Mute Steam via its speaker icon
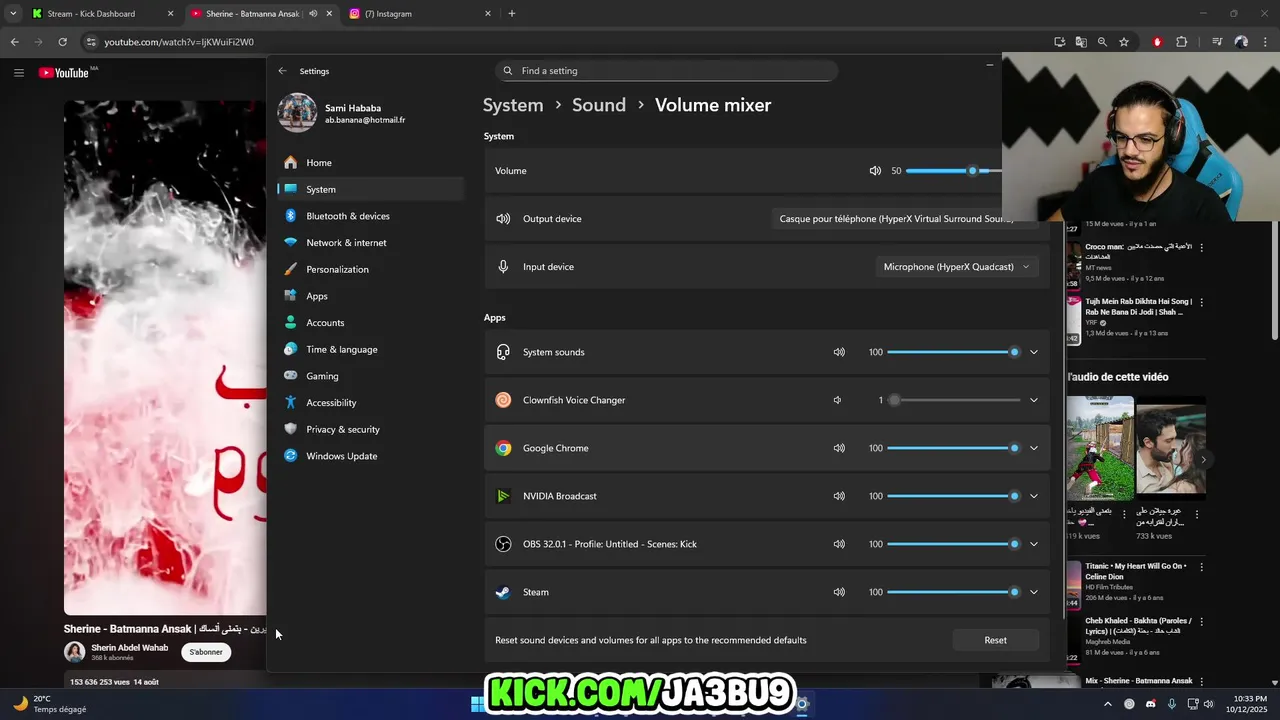 (x=839, y=592)
